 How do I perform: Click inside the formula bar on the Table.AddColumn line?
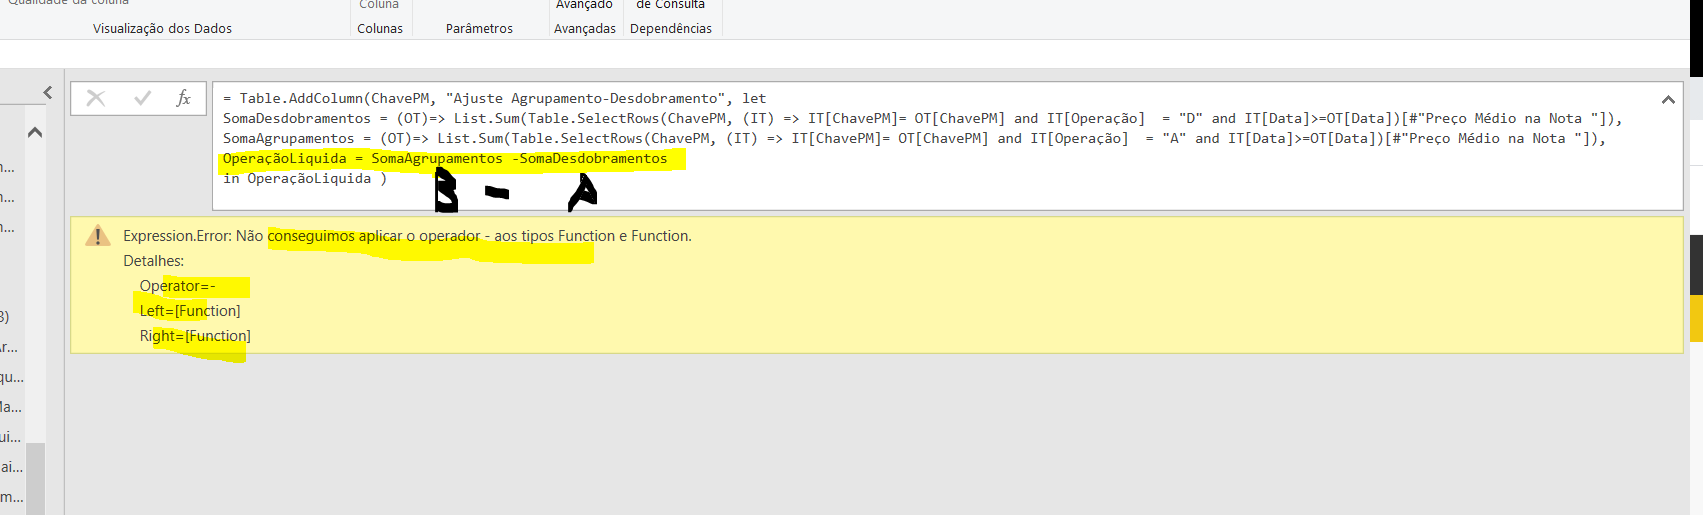[x=494, y=98]
